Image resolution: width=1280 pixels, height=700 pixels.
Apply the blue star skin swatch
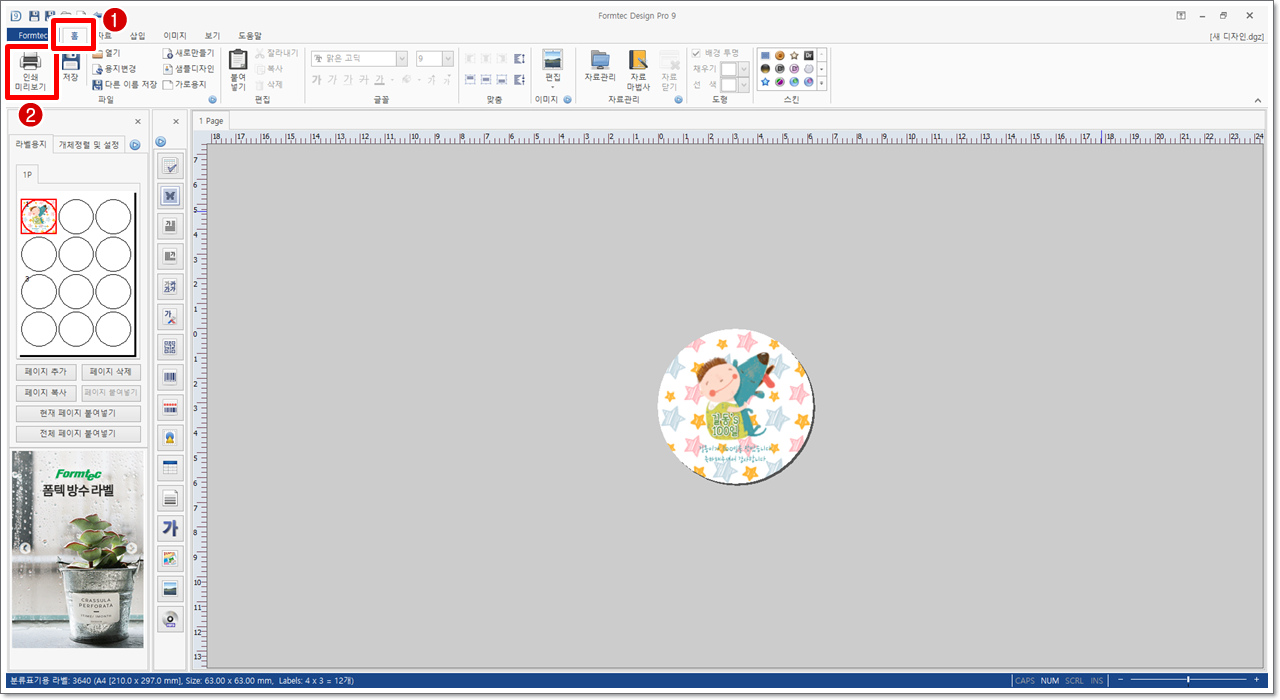pos(765,82)
